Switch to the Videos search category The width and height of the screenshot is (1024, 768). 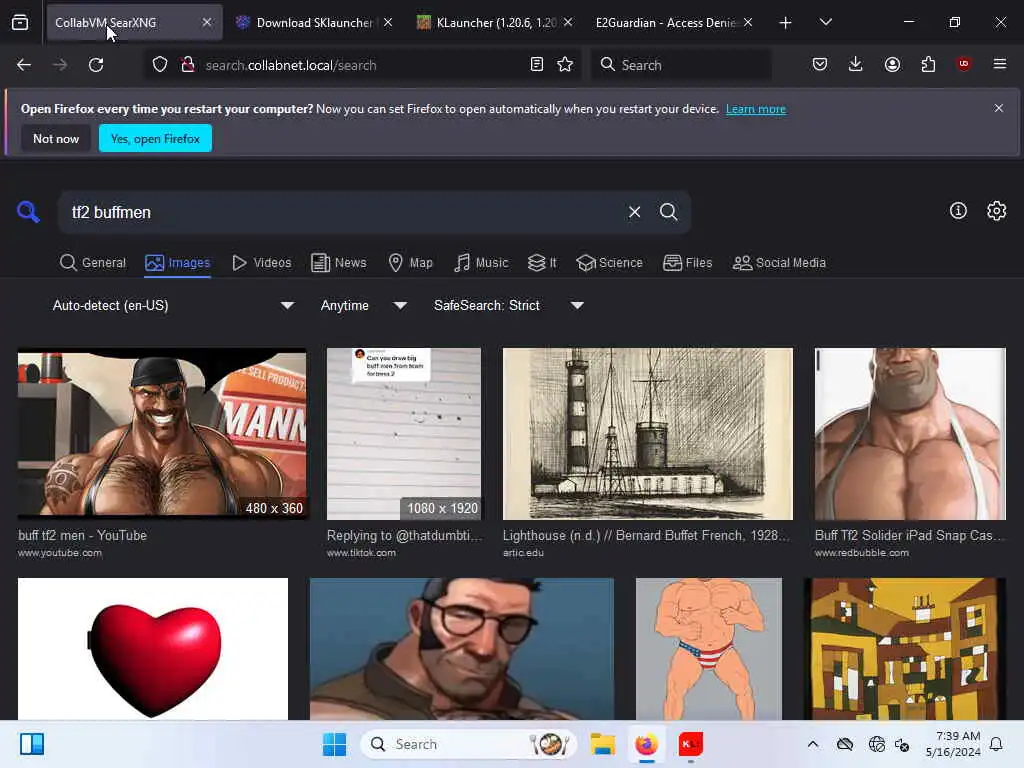262,263
